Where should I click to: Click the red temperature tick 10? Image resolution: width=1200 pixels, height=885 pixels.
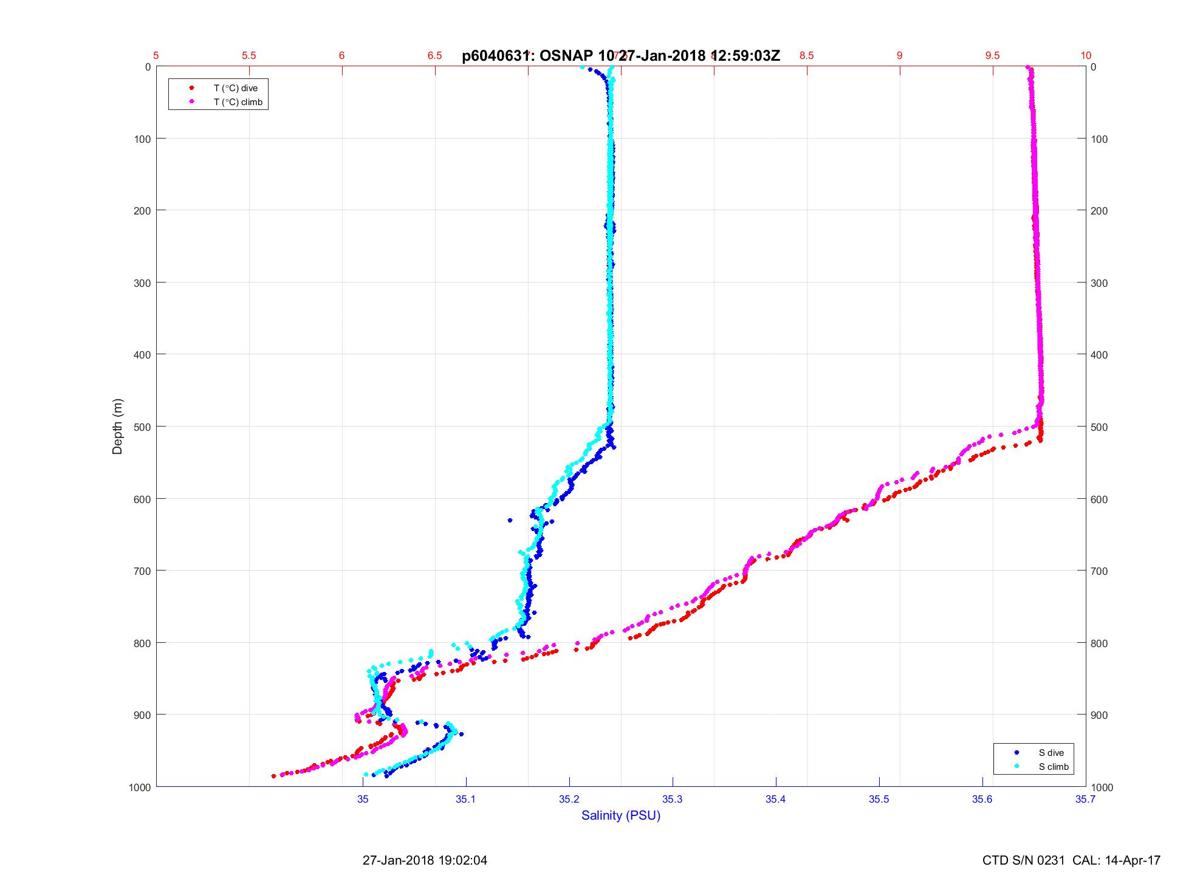1086,56
